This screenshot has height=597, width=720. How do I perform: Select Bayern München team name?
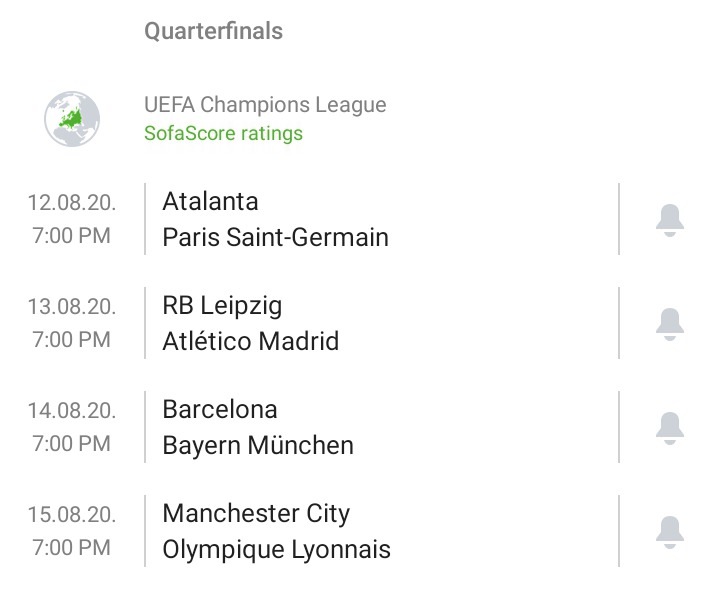point(258,445)
